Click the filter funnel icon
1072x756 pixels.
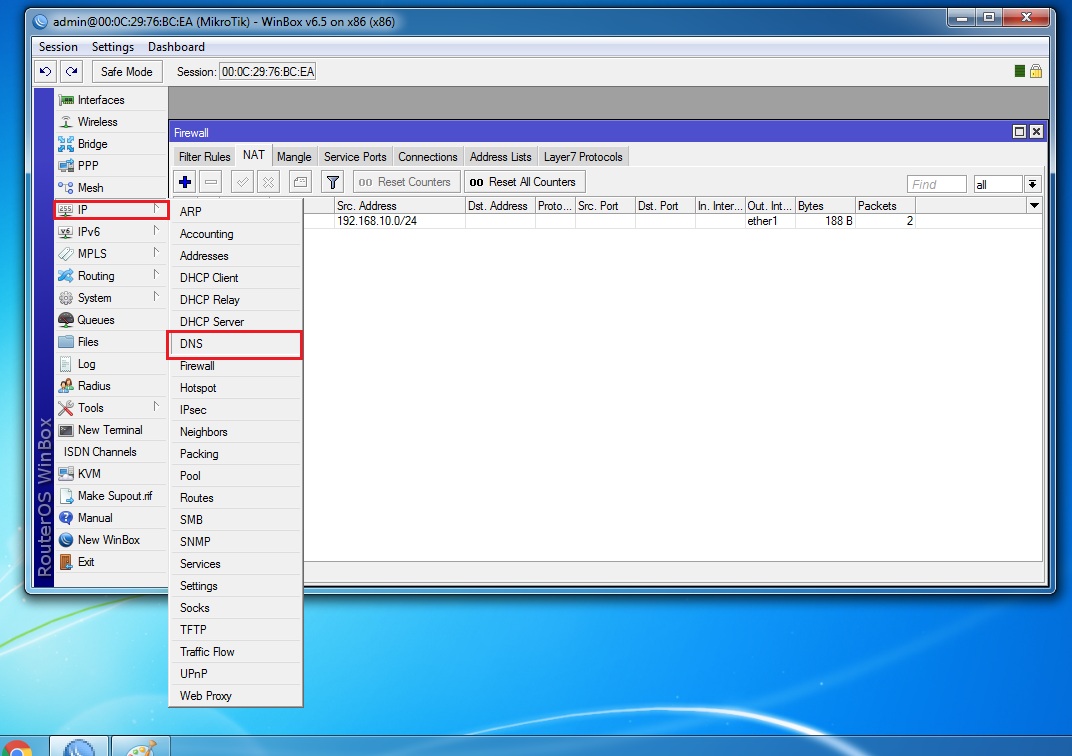coord(332,182)
